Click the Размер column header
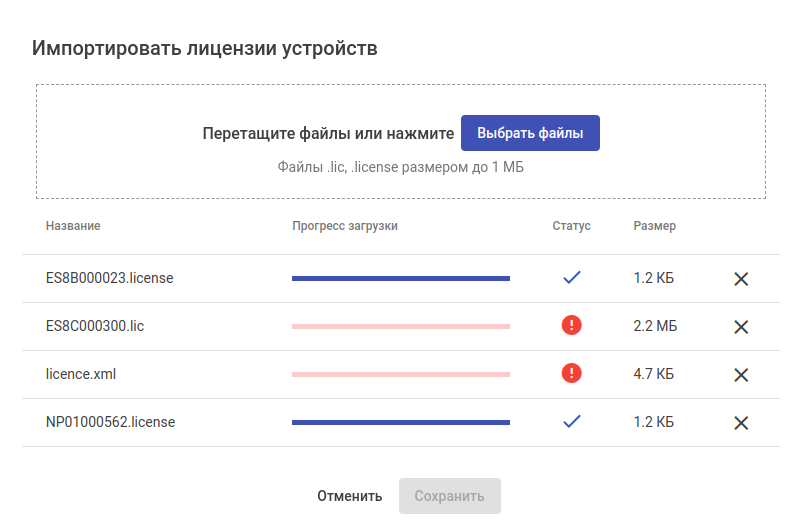 pos(654,226)
